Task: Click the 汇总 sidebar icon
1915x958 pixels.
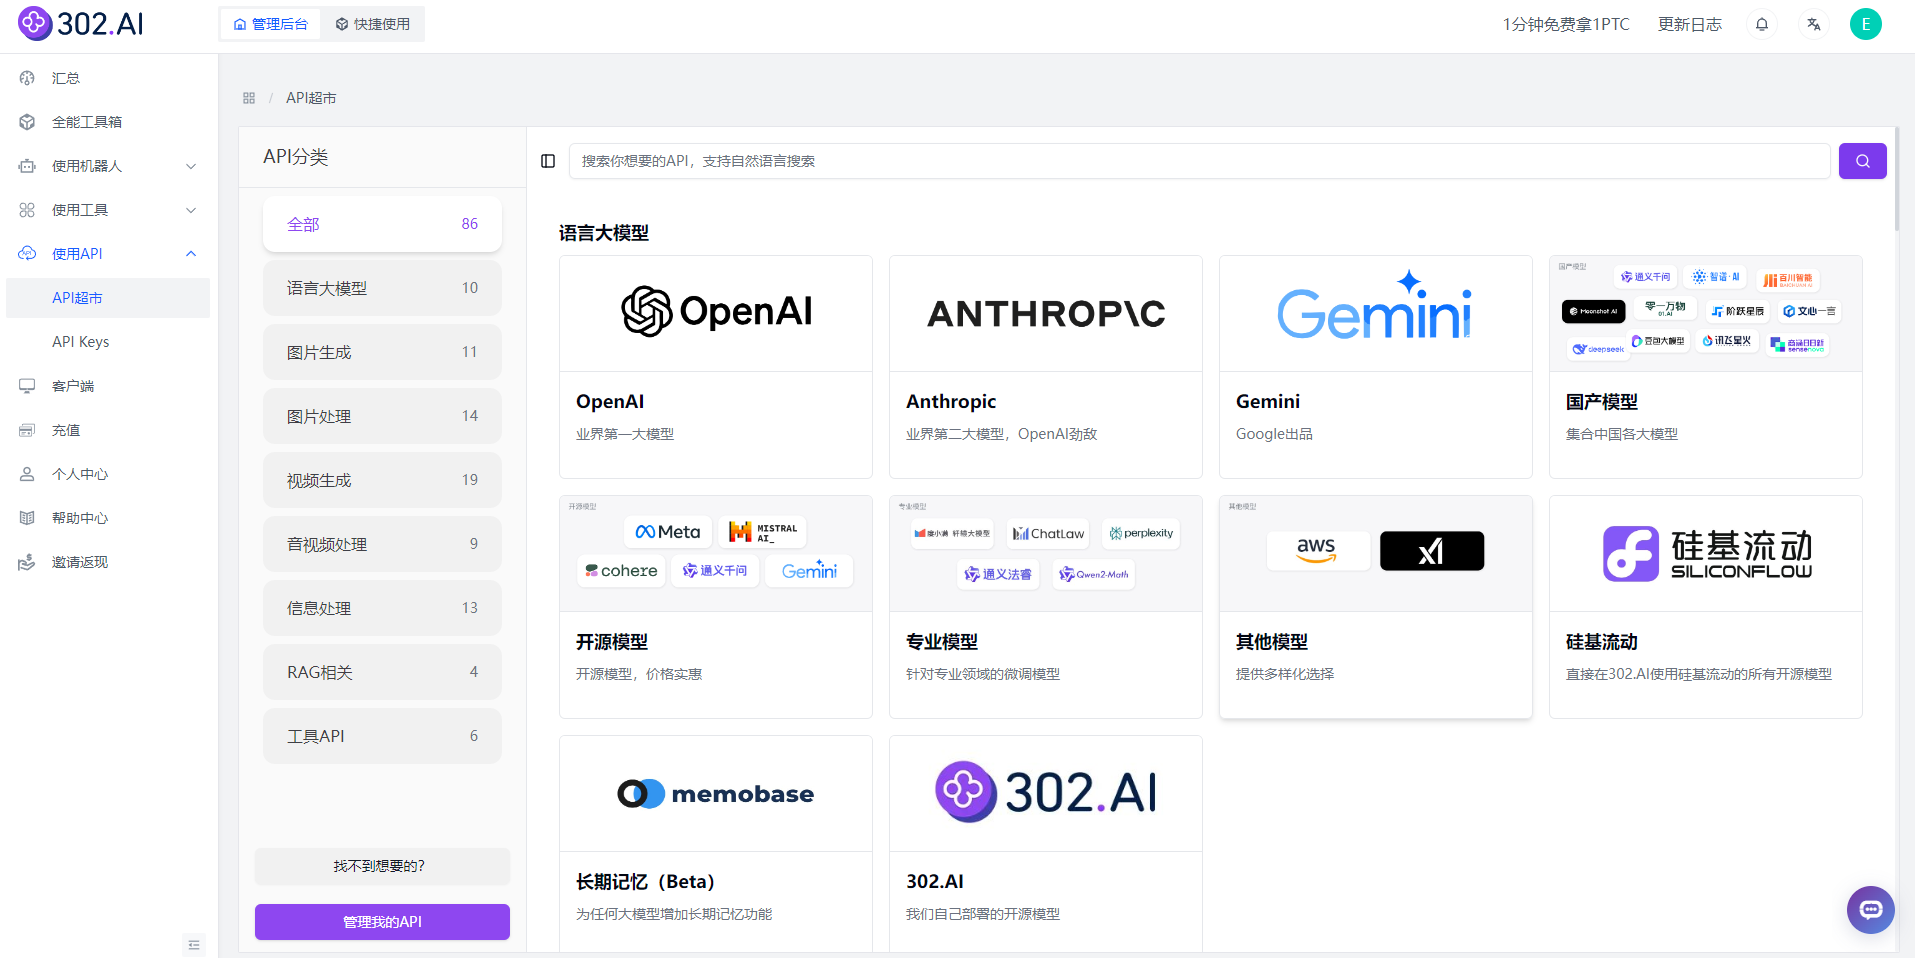Action: (x=27, y=78)
